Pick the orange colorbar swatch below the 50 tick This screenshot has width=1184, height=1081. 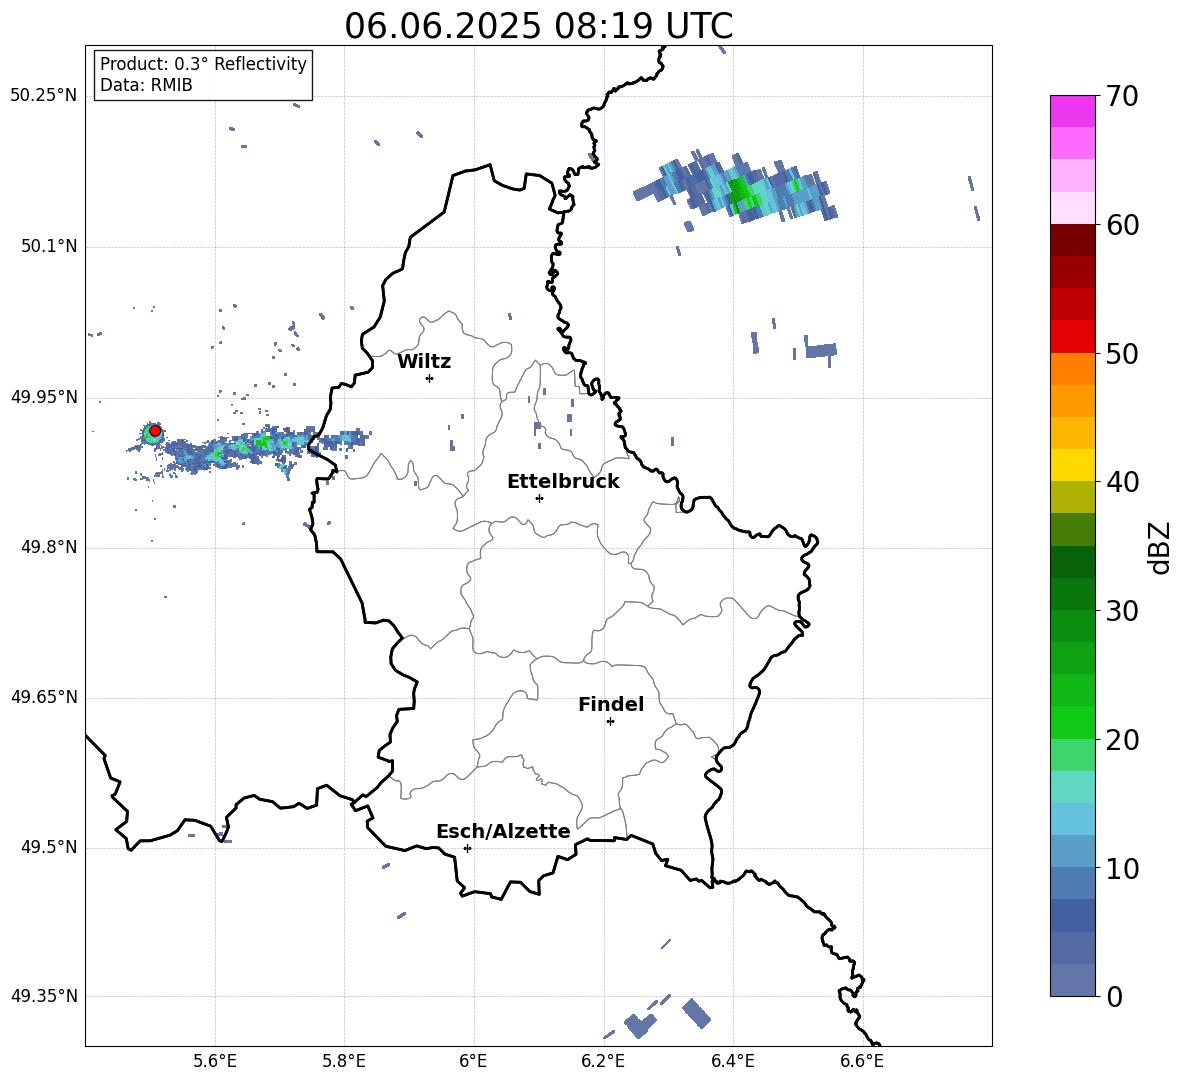tap(1072, 369)
